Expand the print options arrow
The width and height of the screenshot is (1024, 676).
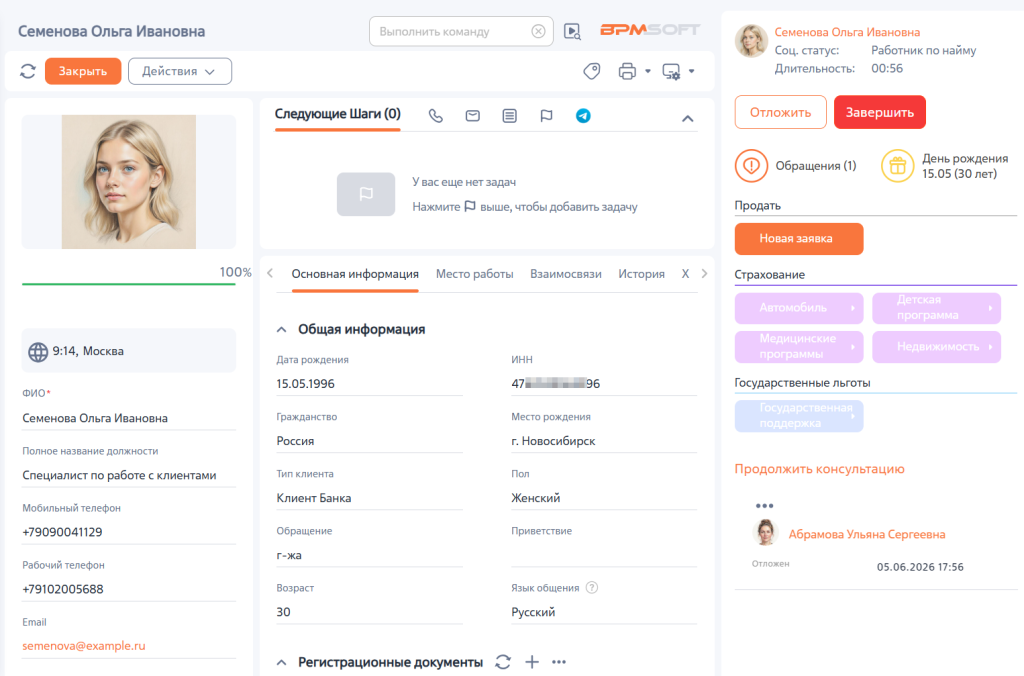pyautogui.click(x=648, y=71)
